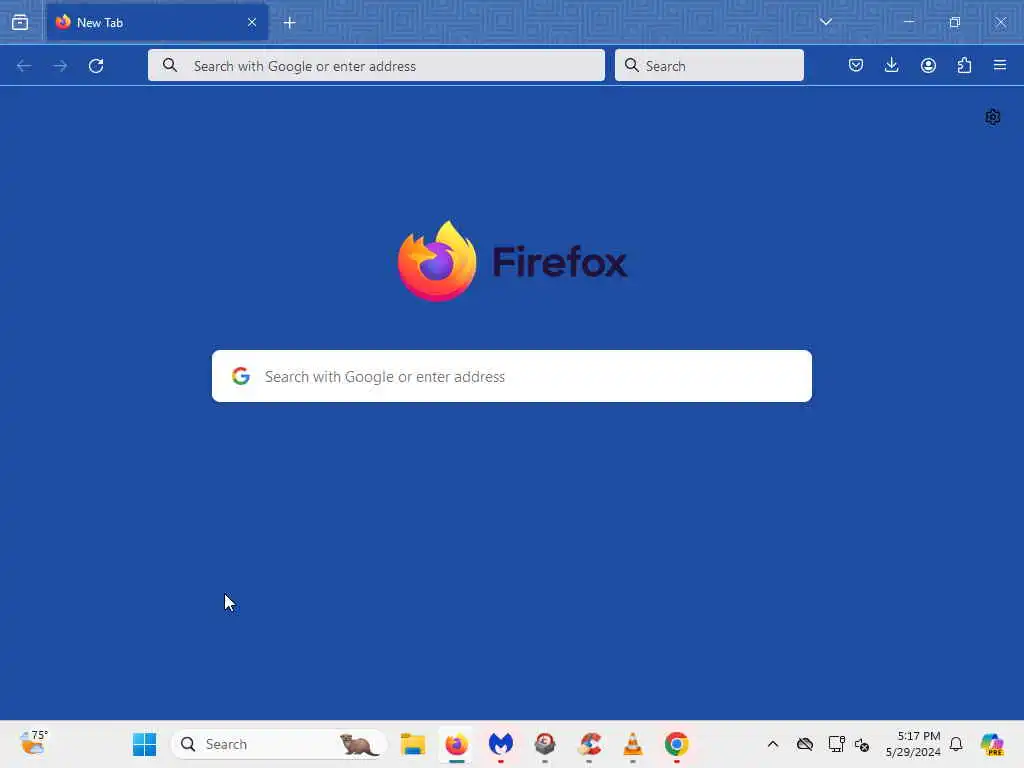Launch VLC media player from taskbar
The height and width of the screenshot is (768, 1024).
(x=633, y=744)
